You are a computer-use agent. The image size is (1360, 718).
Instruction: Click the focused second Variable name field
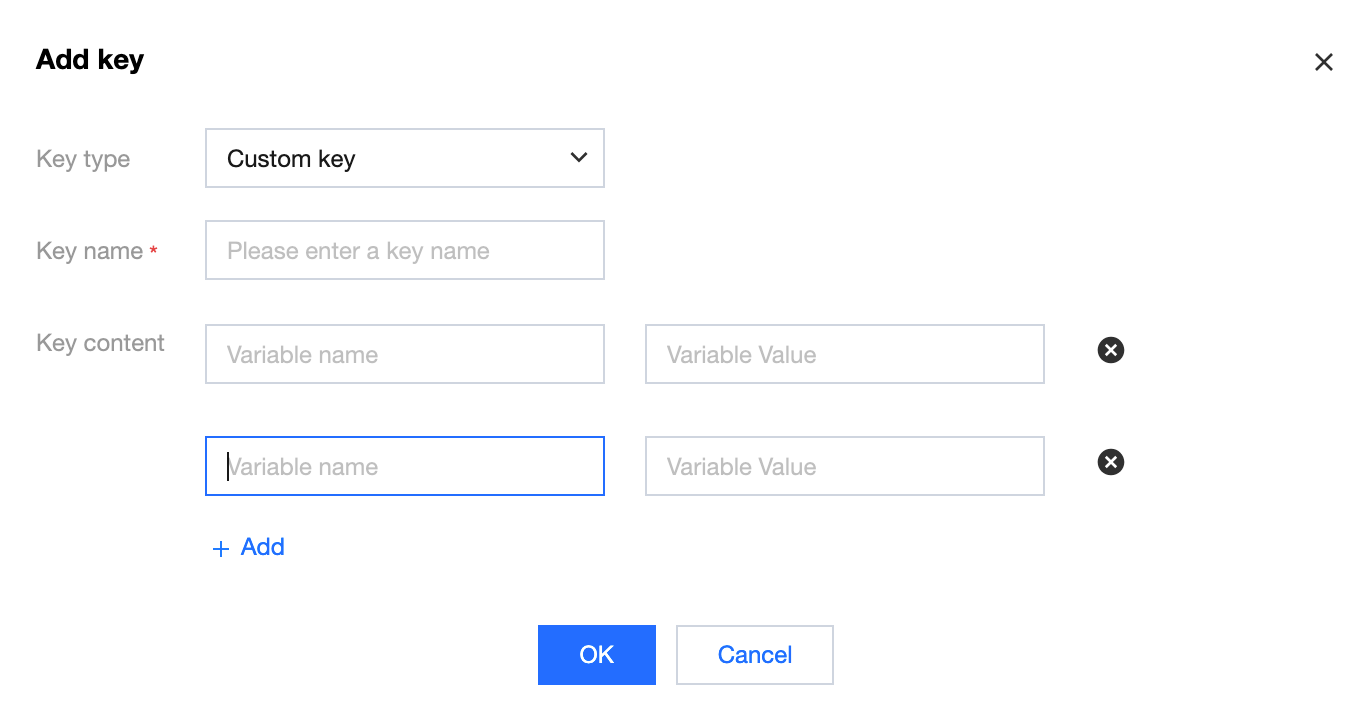point(404,466)
